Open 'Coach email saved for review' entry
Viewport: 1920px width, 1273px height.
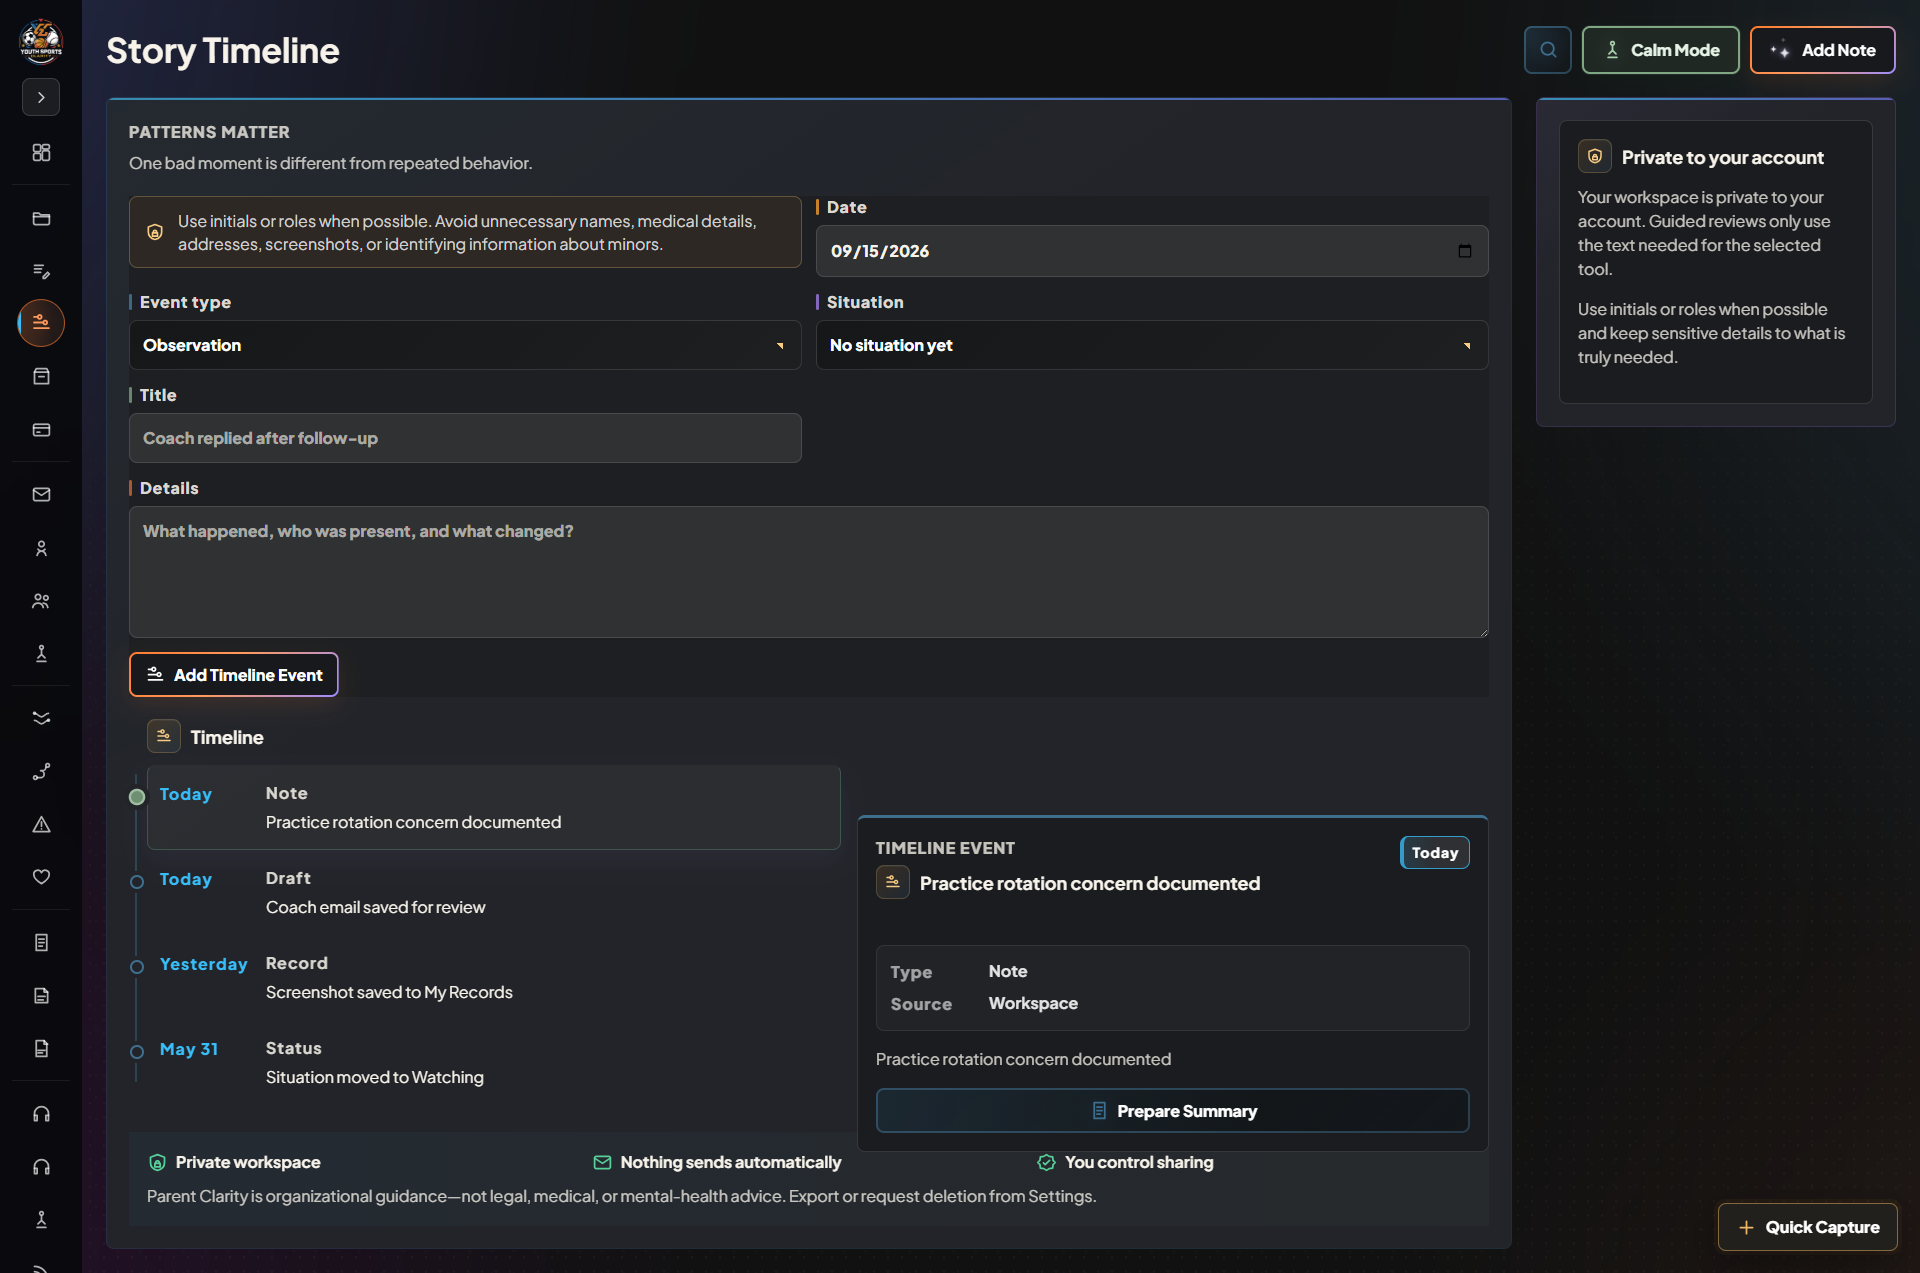pyautogui.click(x=493, y=893)
